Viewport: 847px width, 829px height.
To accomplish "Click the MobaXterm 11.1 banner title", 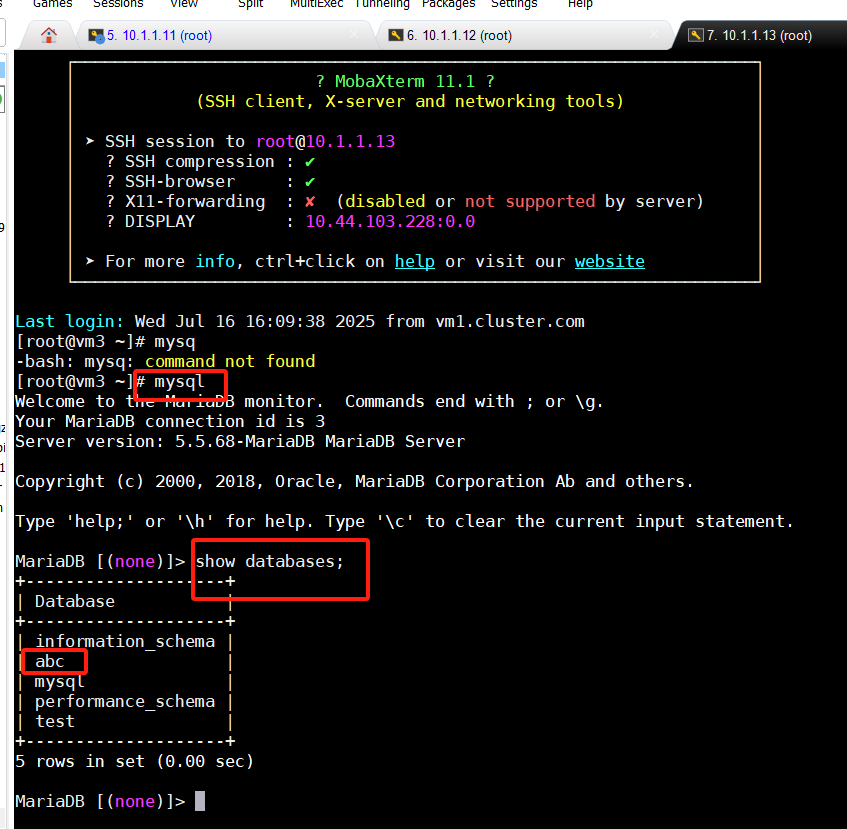I will pos(405,82).
